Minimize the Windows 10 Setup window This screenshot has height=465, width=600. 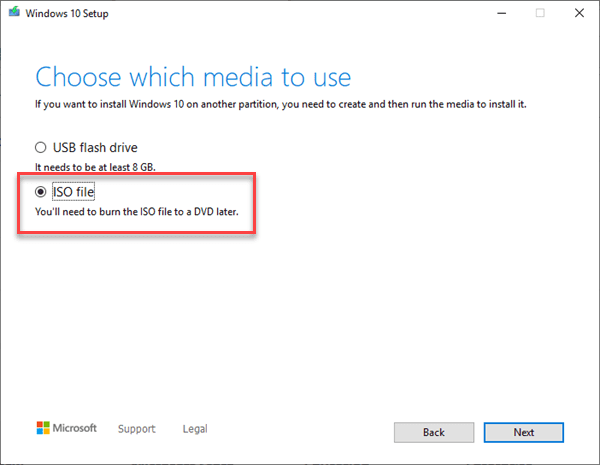click(502, 13)
